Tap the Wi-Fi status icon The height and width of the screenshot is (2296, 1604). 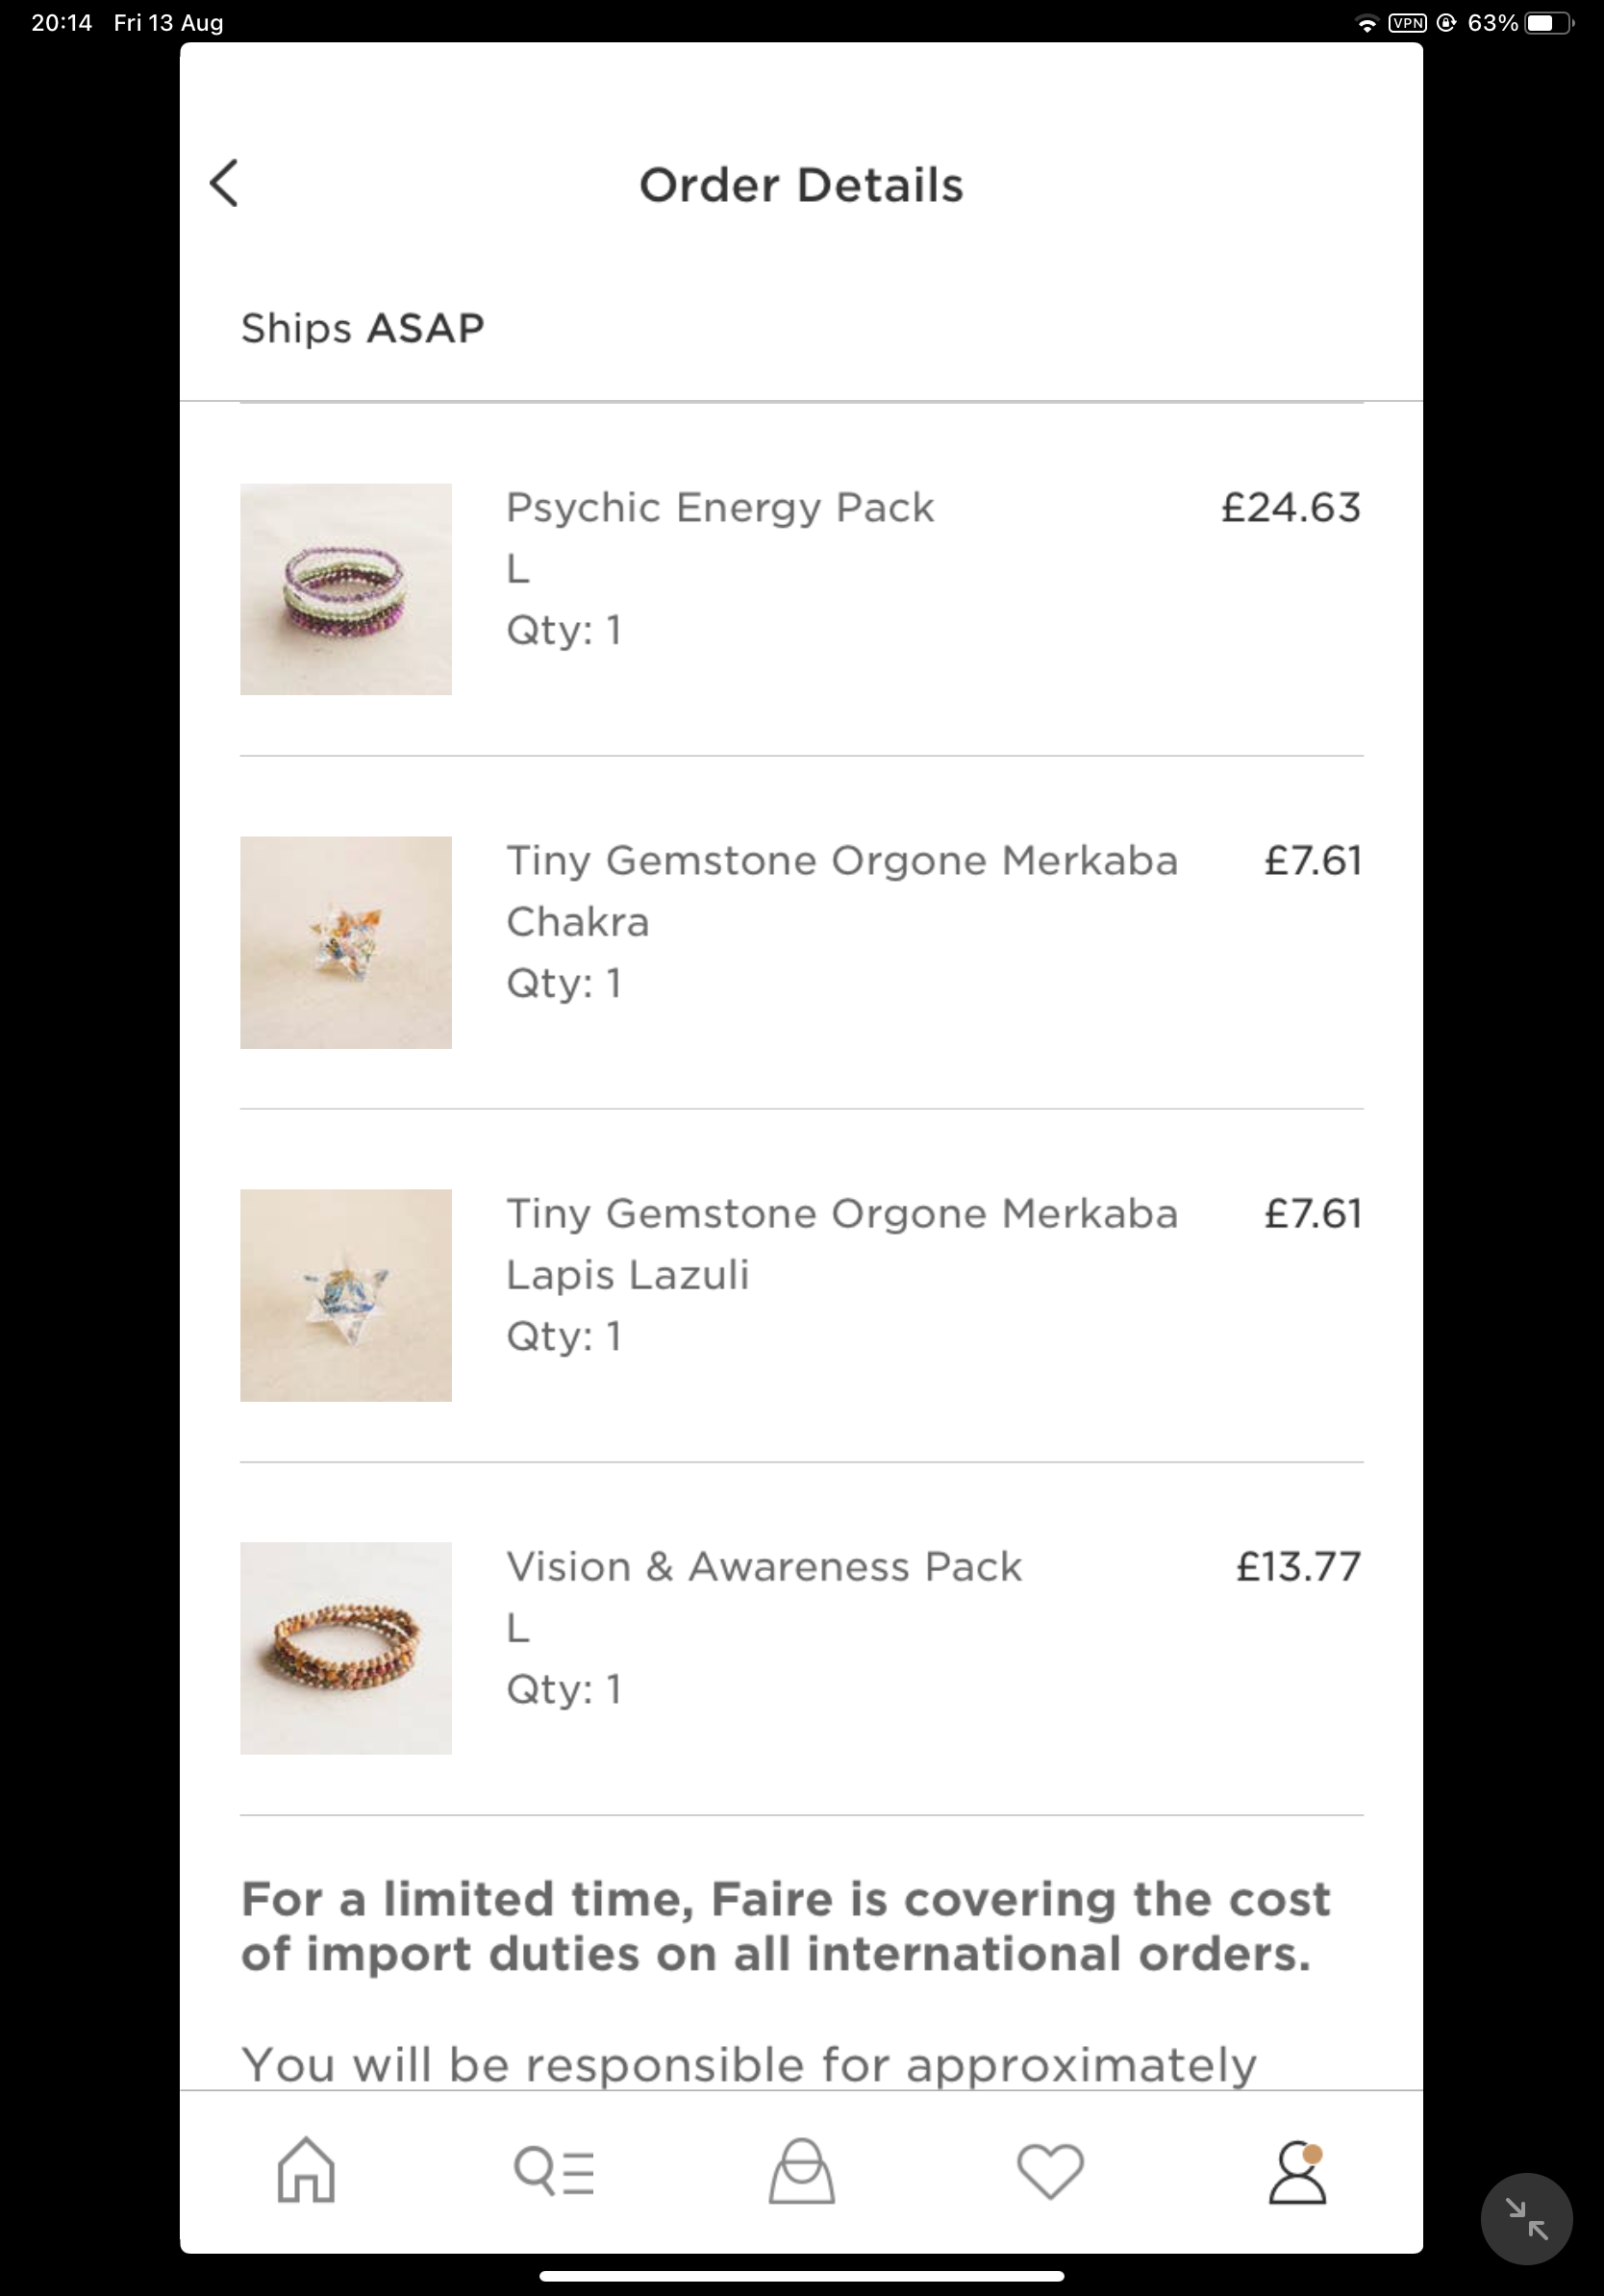[x=1366, y=24]
